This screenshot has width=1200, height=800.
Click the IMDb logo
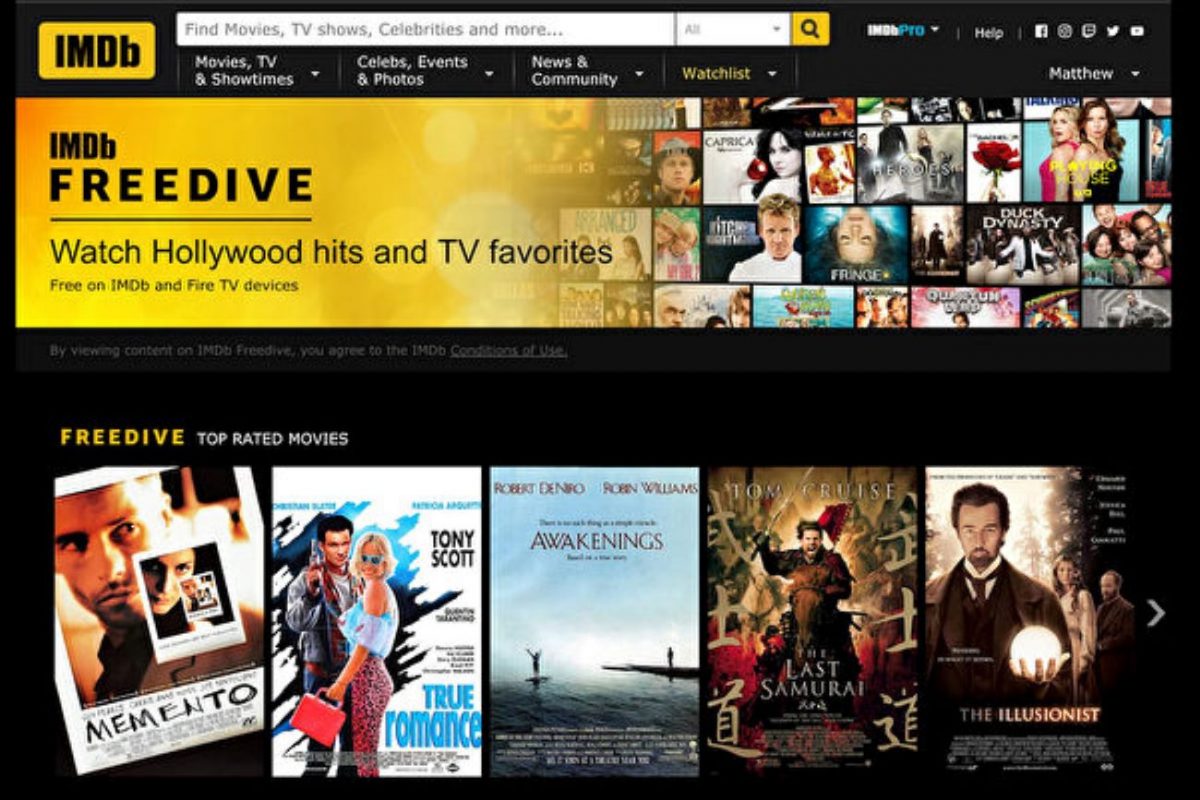(x=97, y=50)
